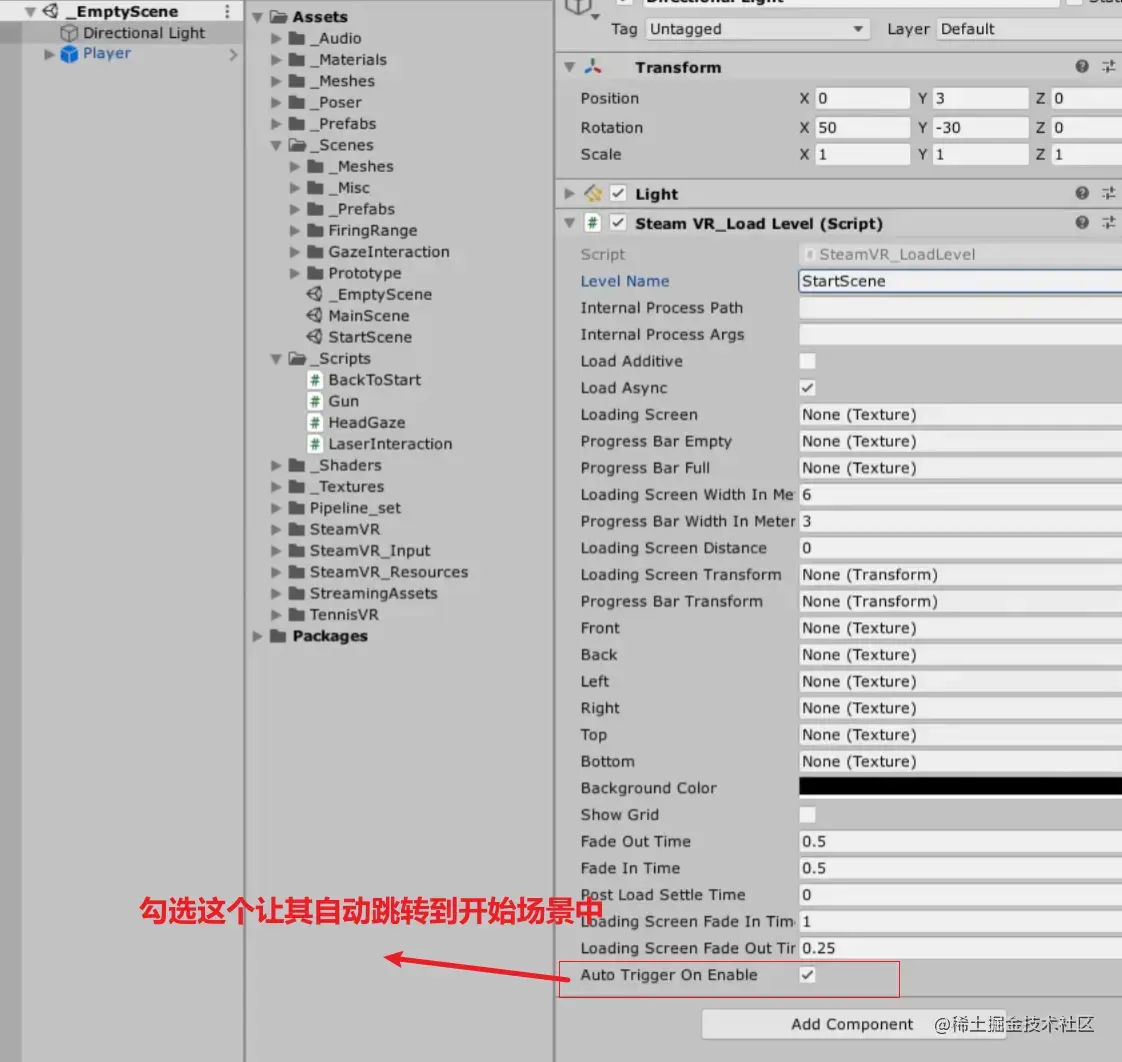The image size is (1122, 1062).
Task: Collapse the Assets root folder
Action: click(x=258, y=16)
